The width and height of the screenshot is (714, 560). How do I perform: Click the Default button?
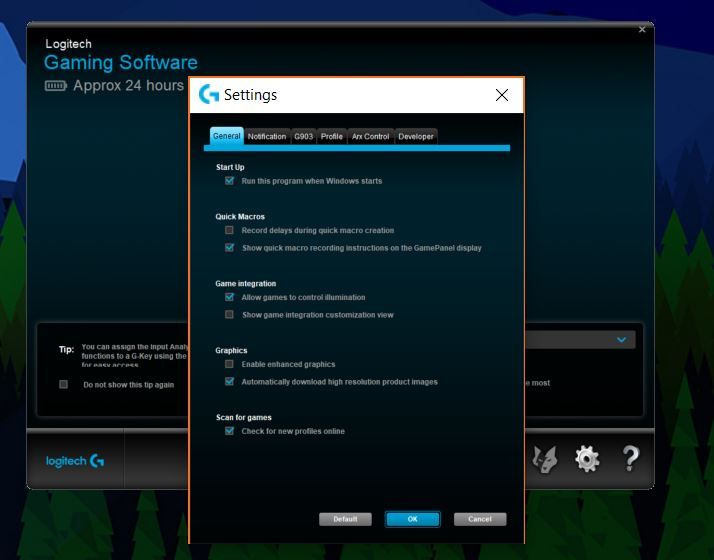click(x=345, y=519)
